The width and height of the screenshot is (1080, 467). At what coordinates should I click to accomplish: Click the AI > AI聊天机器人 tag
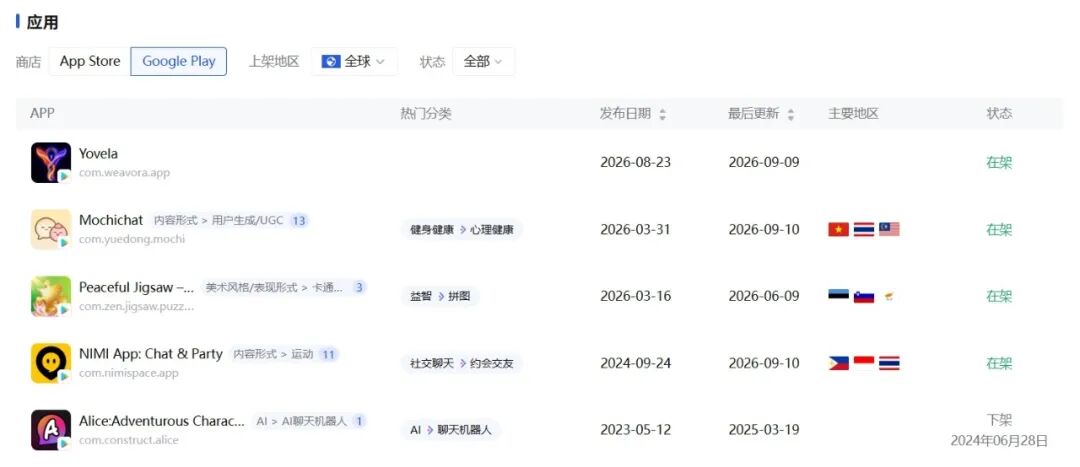[x=302, y=421]
